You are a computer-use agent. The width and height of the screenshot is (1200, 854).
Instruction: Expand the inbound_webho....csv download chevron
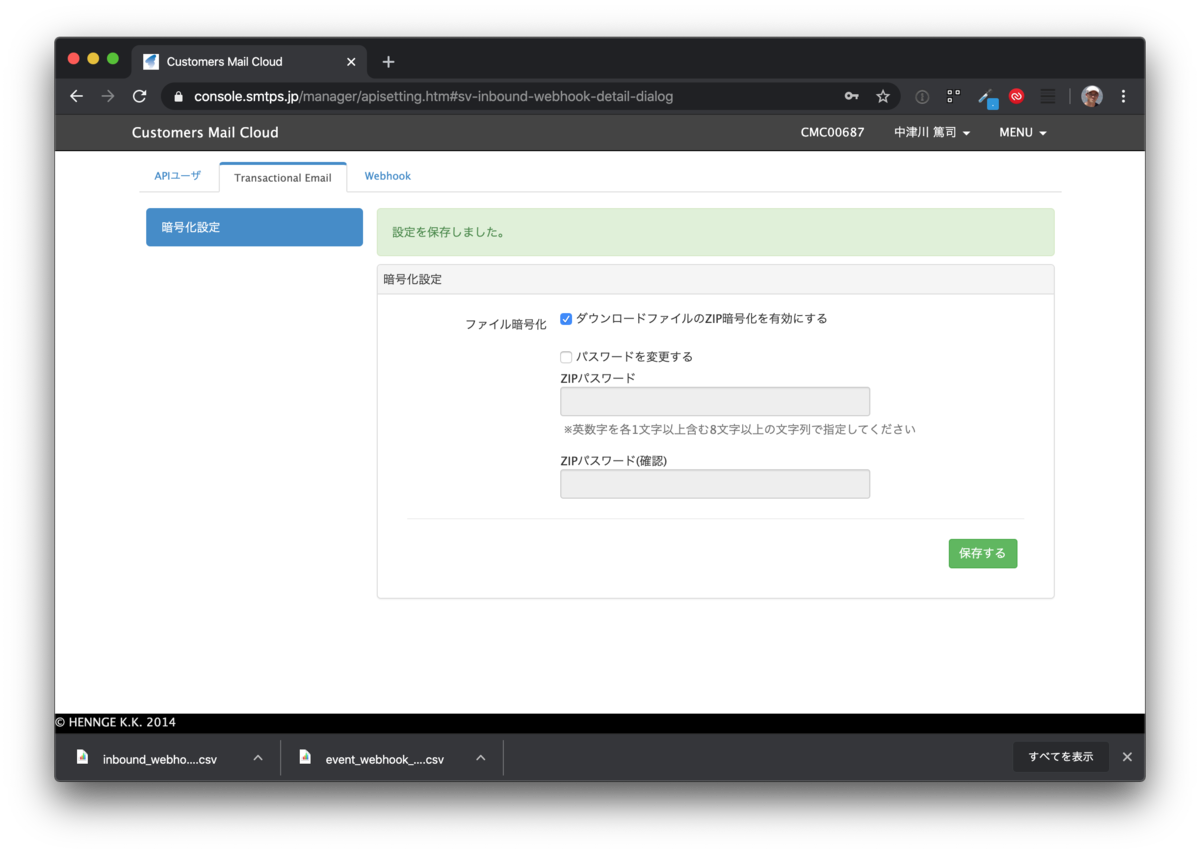(x=257, y=758)
